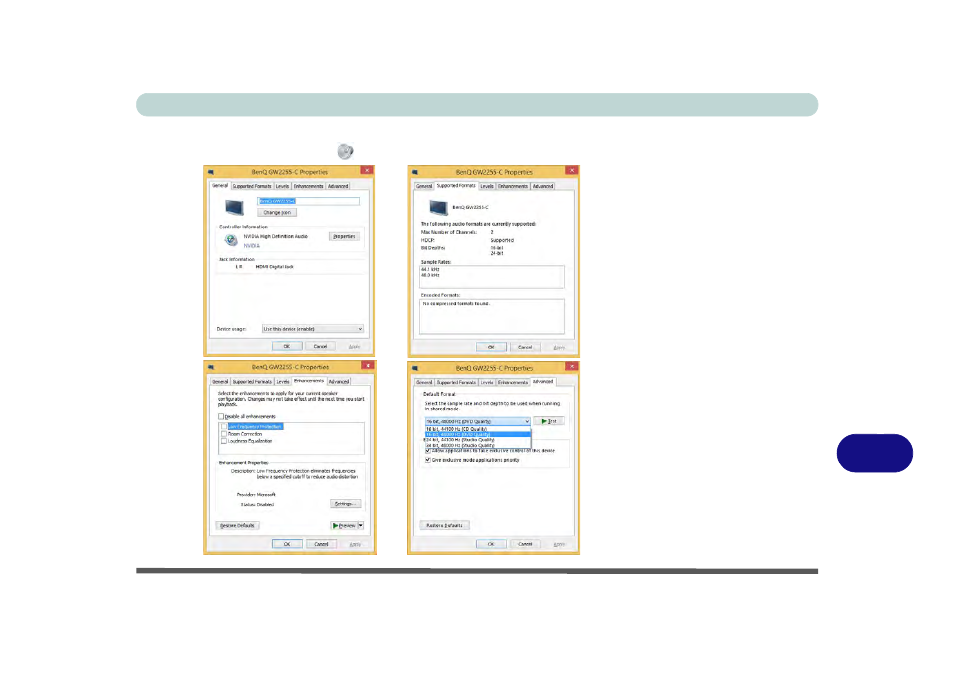Open the NVIDIA link under controller information
This screenshot has height=673, width=954.
[251, 246]
